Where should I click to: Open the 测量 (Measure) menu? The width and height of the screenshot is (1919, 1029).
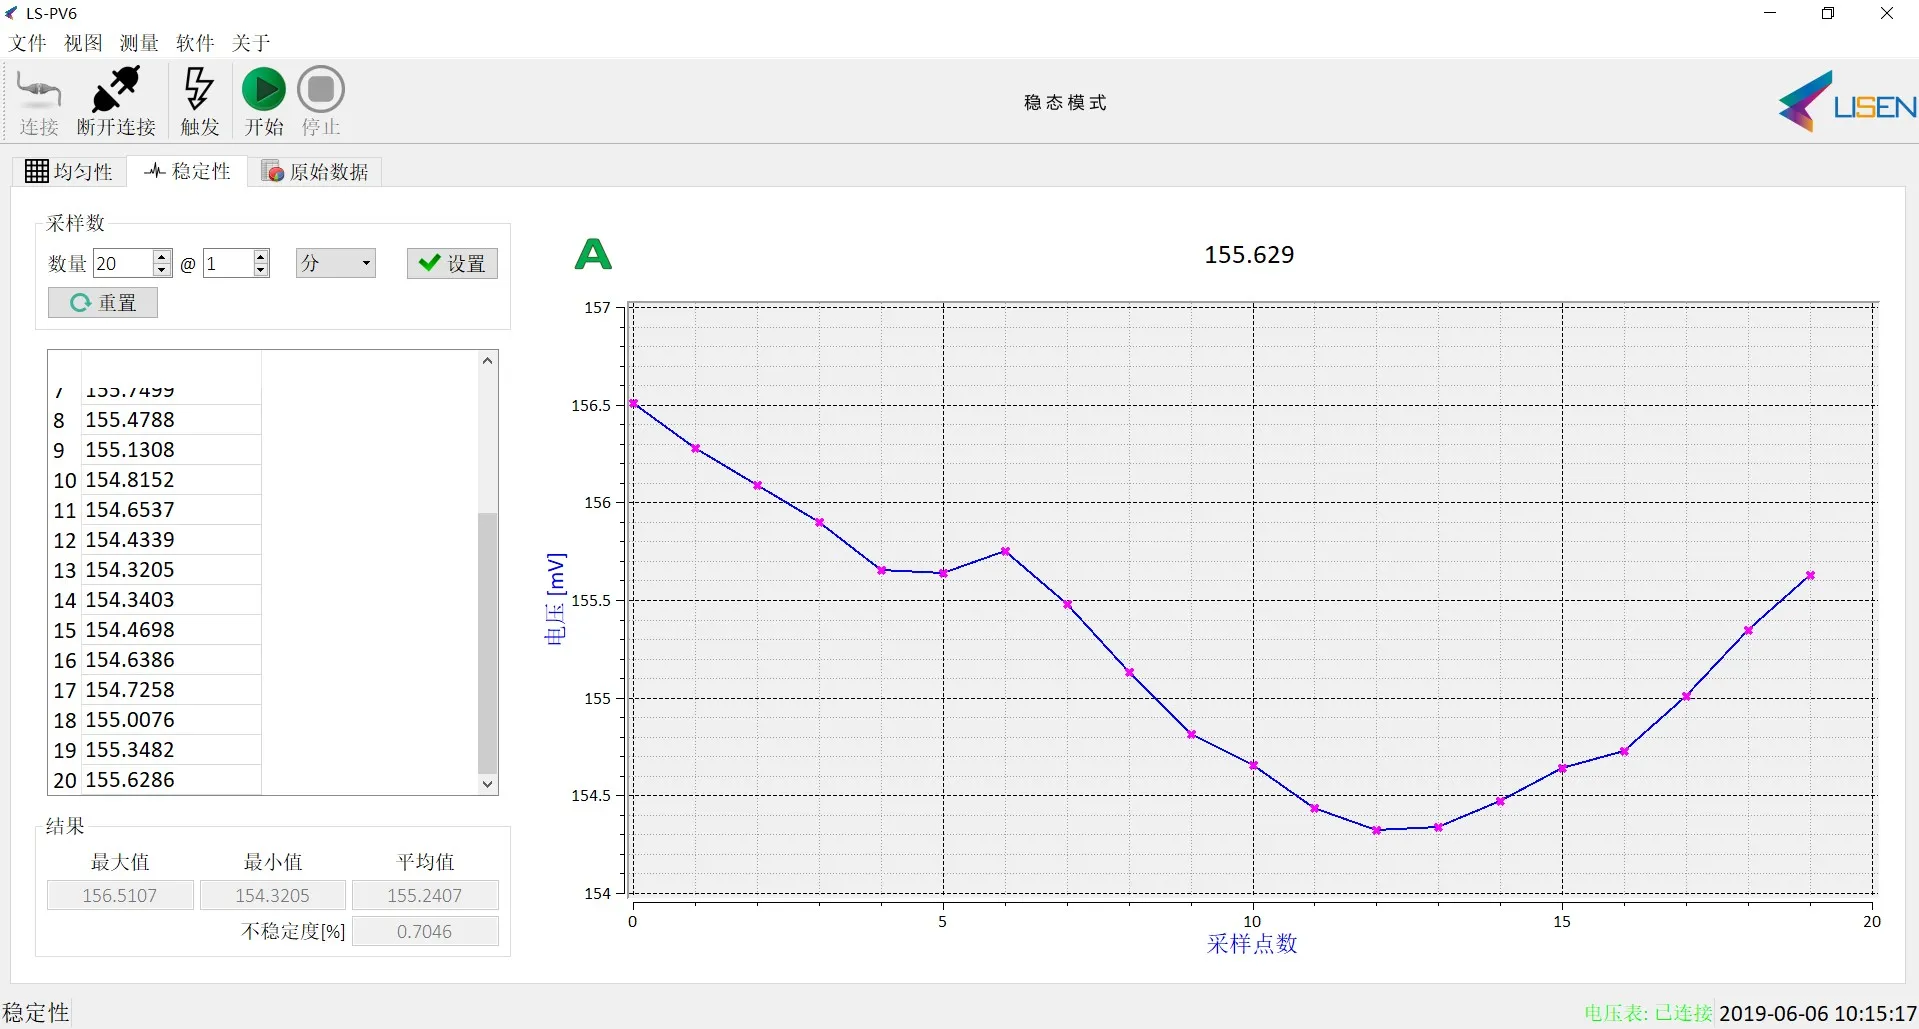[139, 43]
